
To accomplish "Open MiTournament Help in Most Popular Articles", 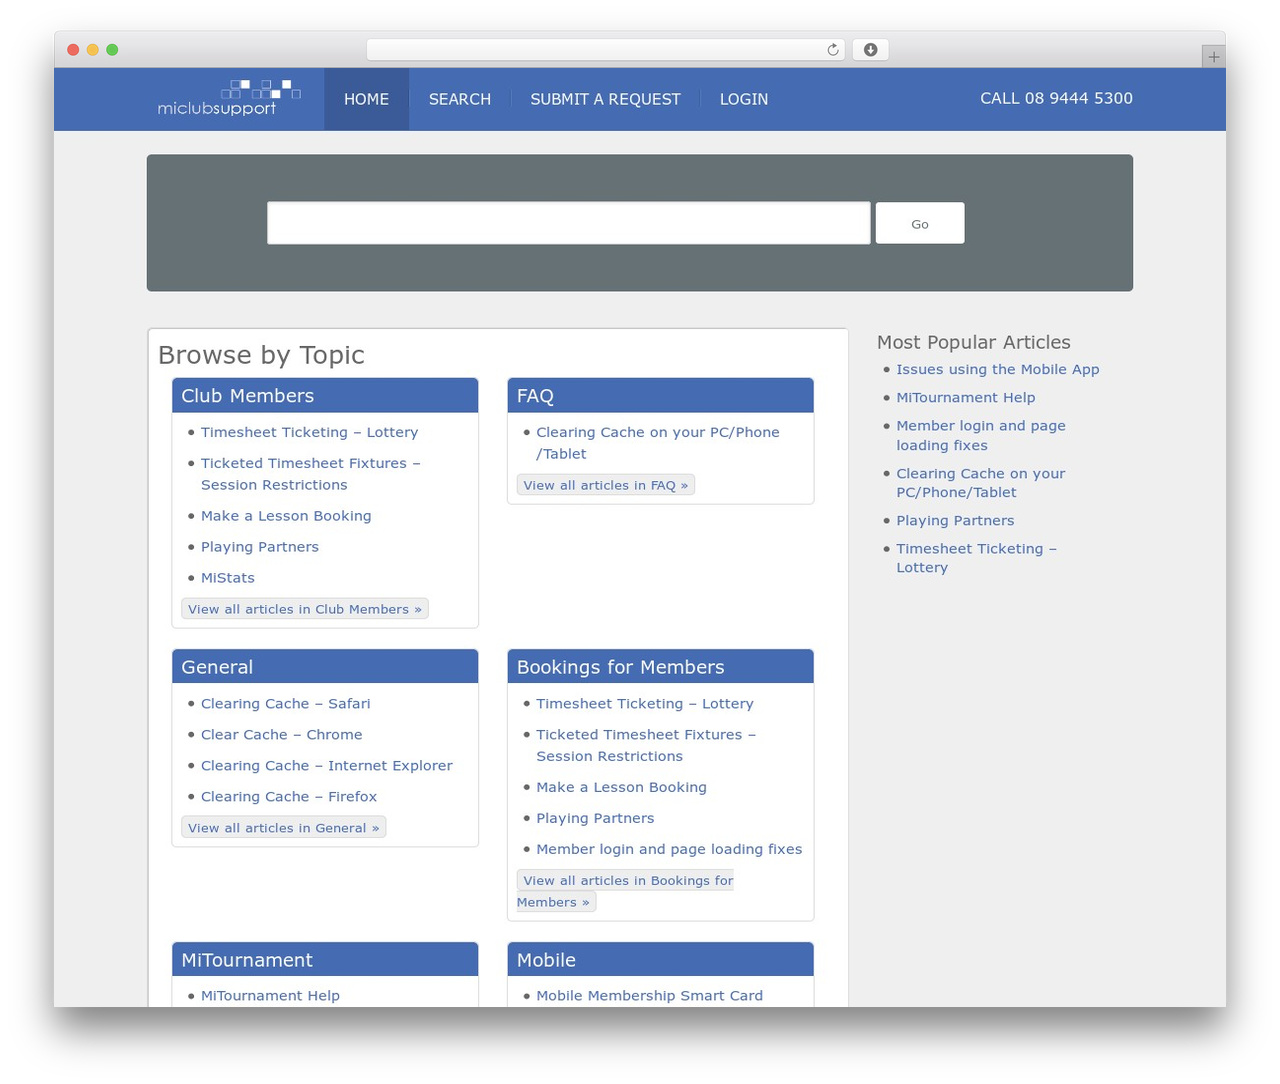I will coord(965,397).
